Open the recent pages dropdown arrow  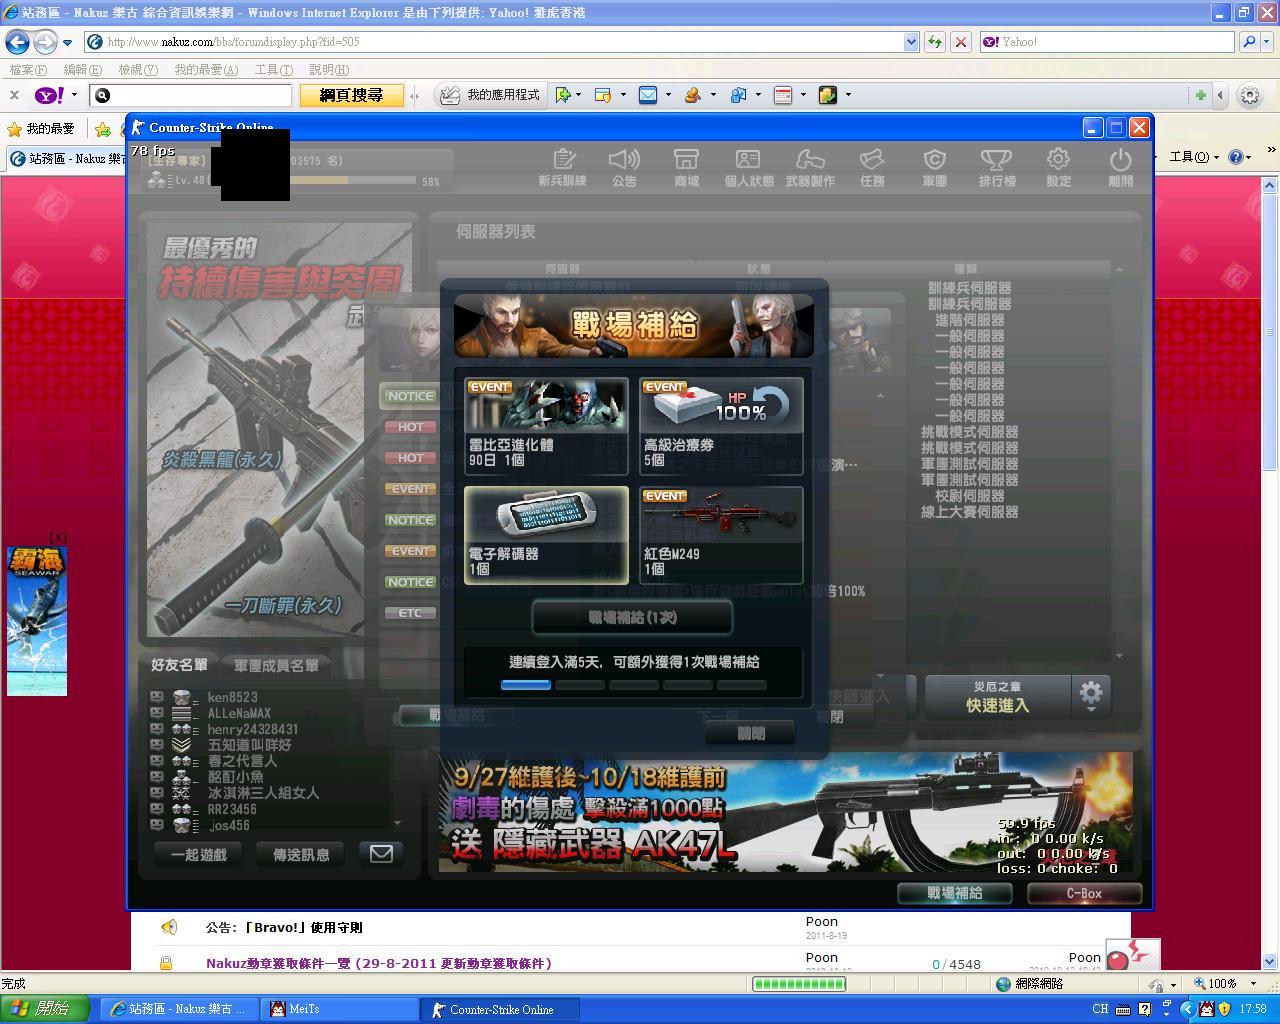(x=67, y=42)
